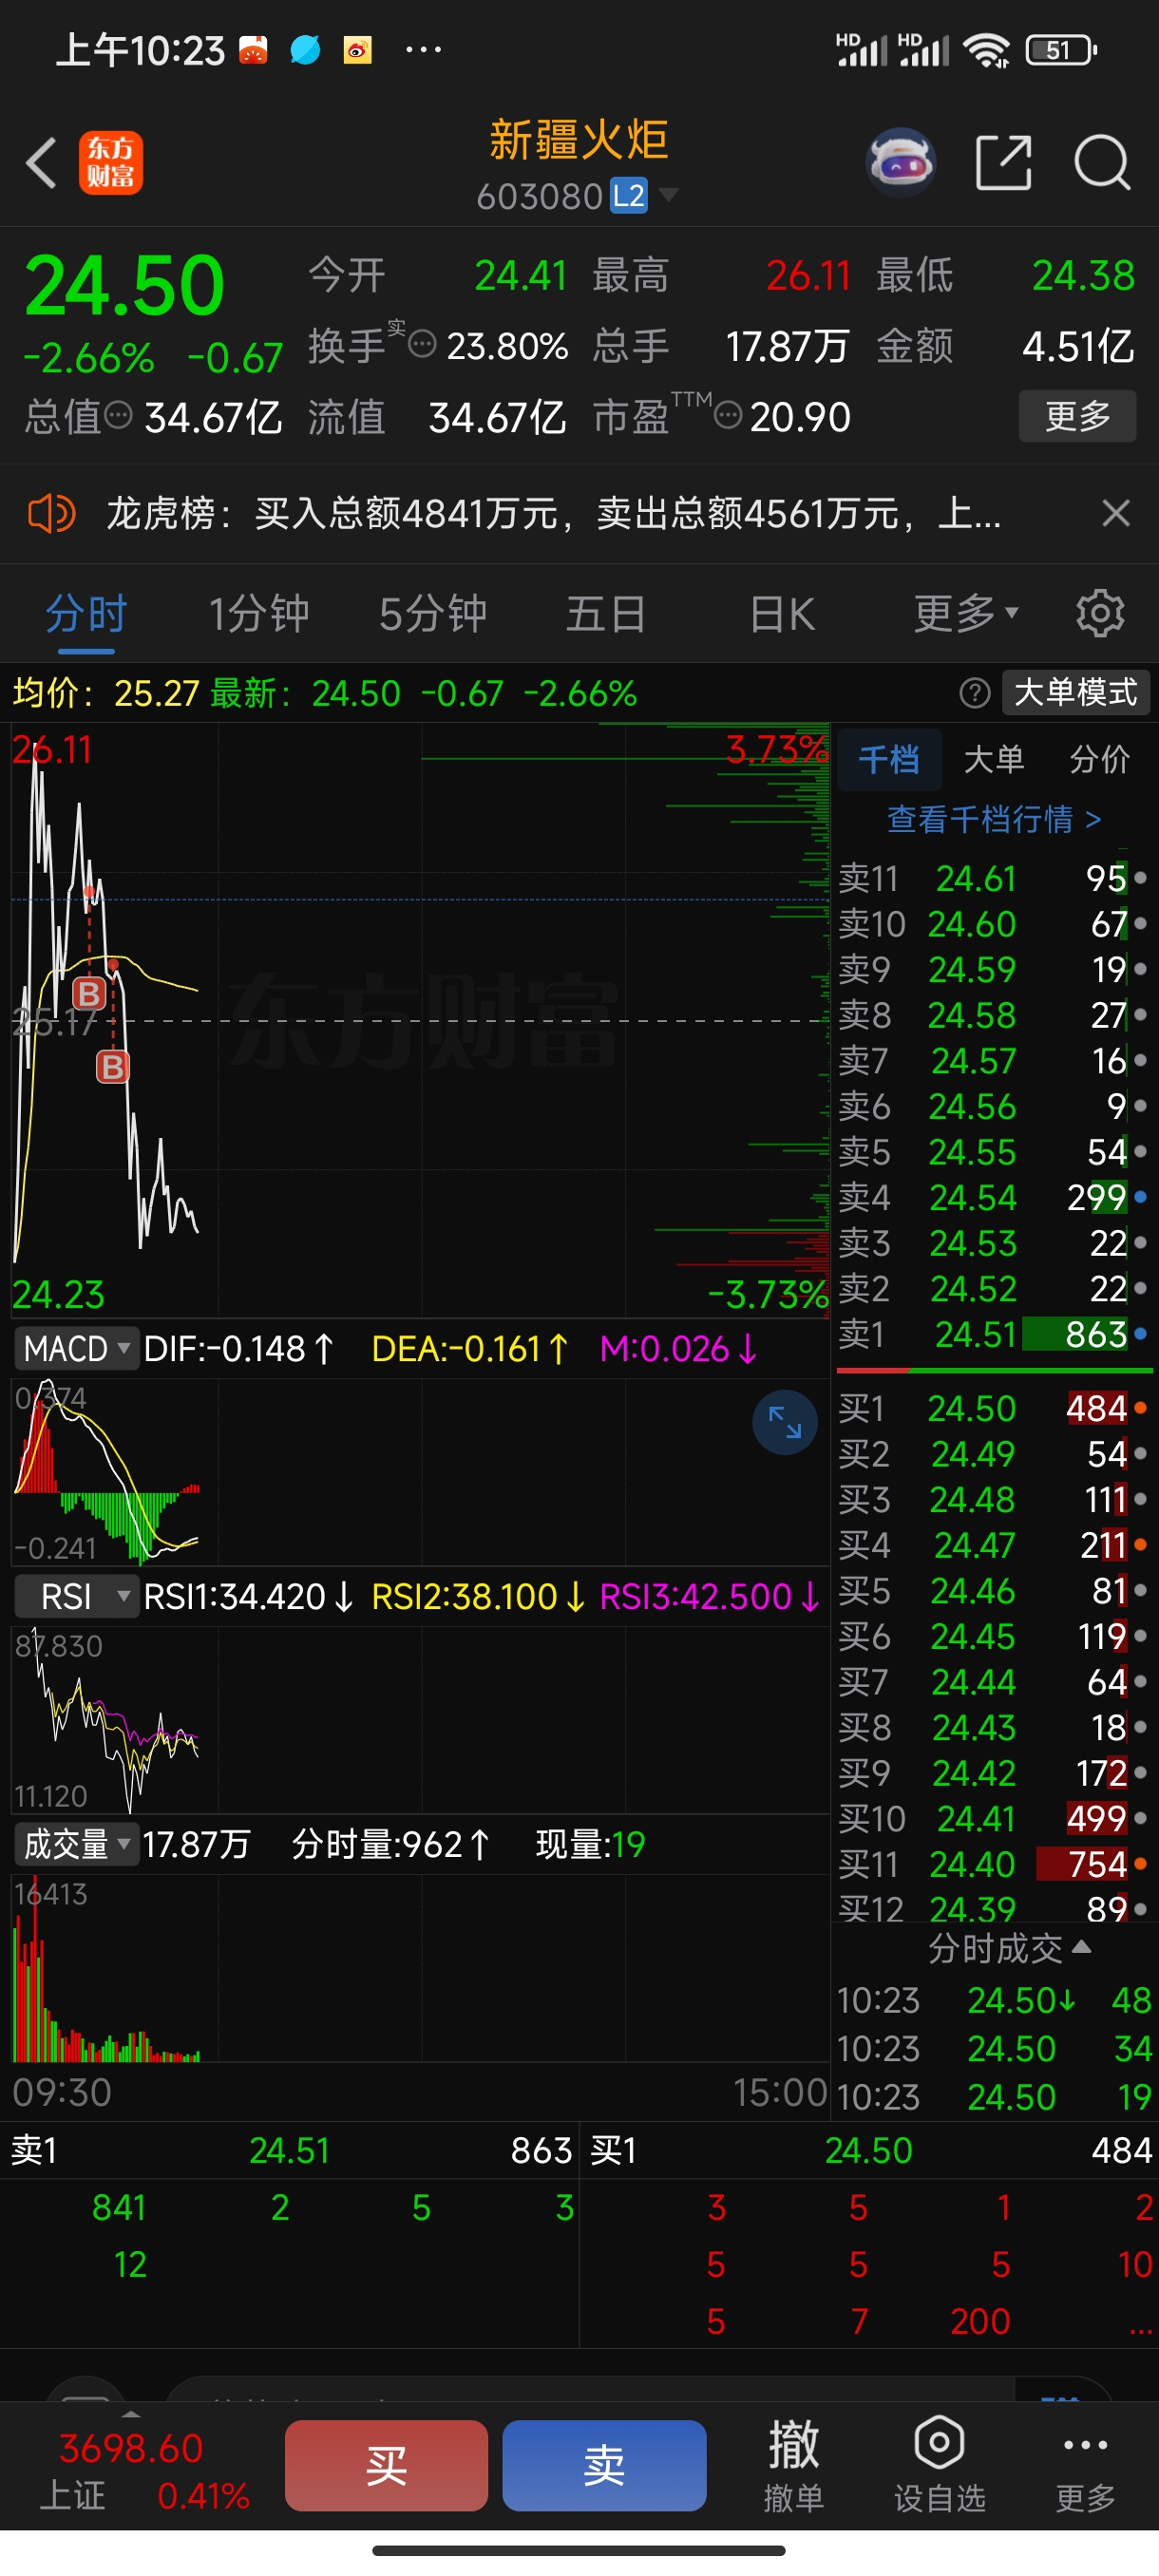Tap the 撤单 cancel order icon
The image size is (1159, 2576).
tap(793, 2465)
